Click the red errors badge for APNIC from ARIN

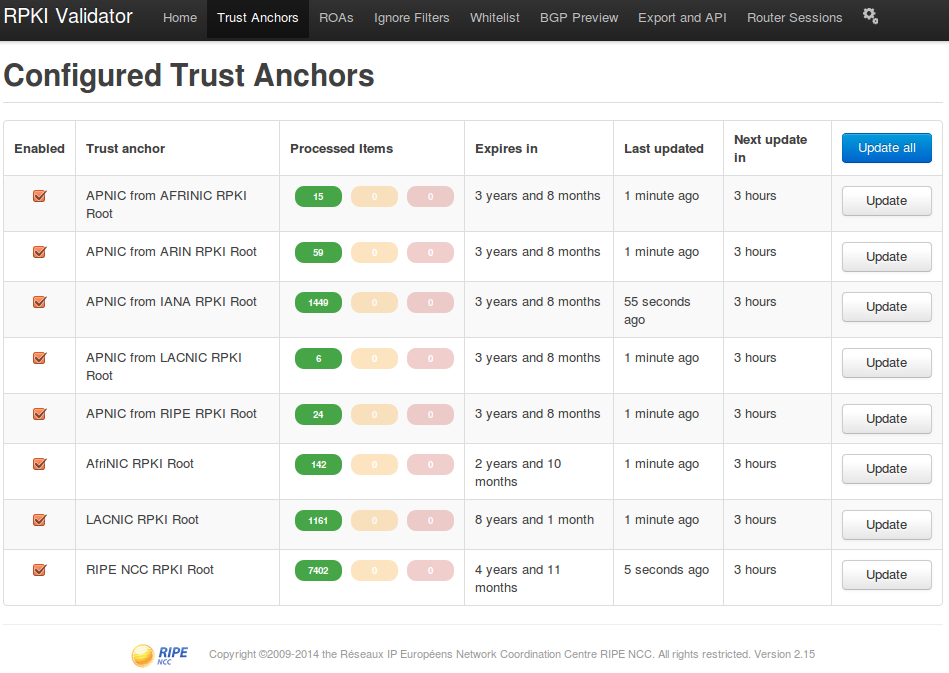[x=430, y=252]
